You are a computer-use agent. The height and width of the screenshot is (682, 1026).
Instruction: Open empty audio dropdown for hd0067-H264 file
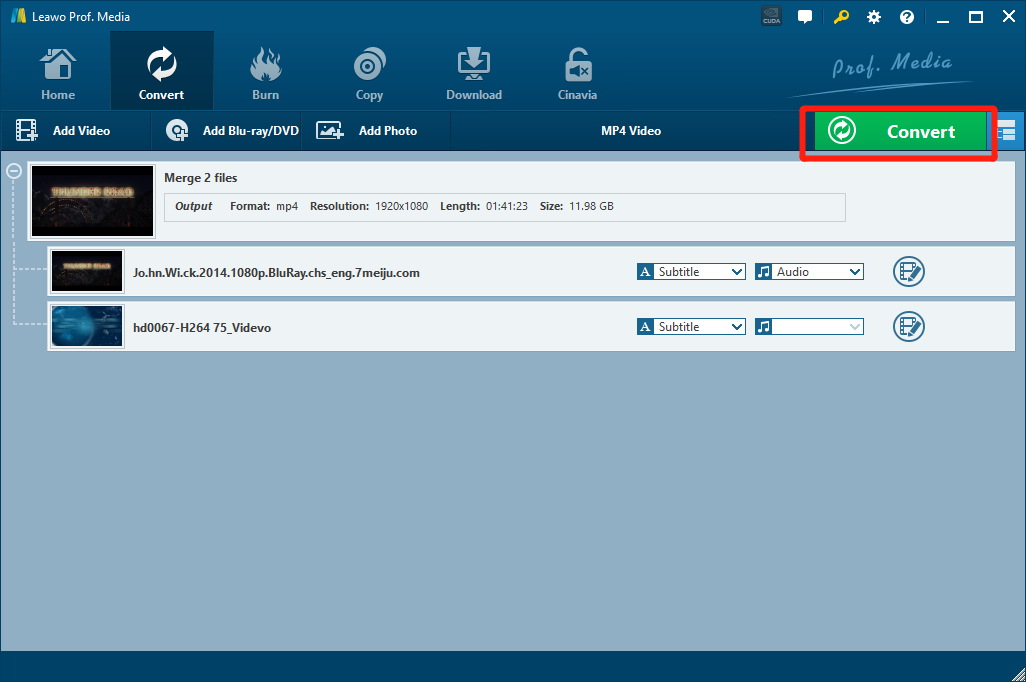pyautogui.click(x=809, y=327)
